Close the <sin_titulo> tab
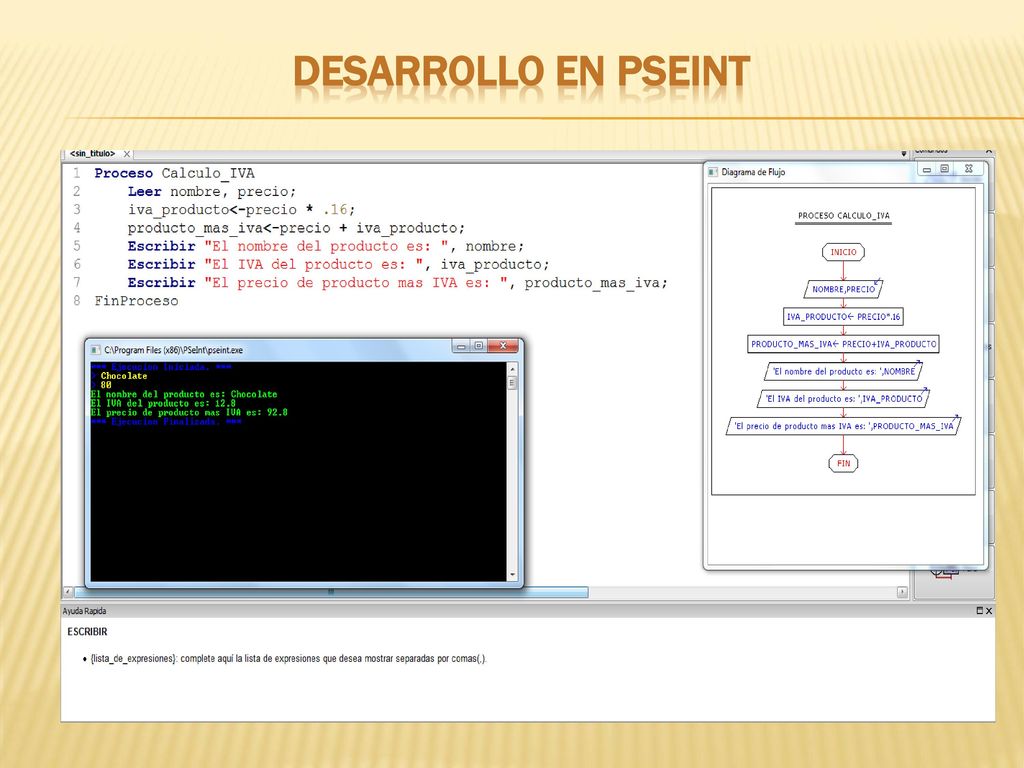The image size is (1024, 768). pyautogui.click(x=127, y=154)
